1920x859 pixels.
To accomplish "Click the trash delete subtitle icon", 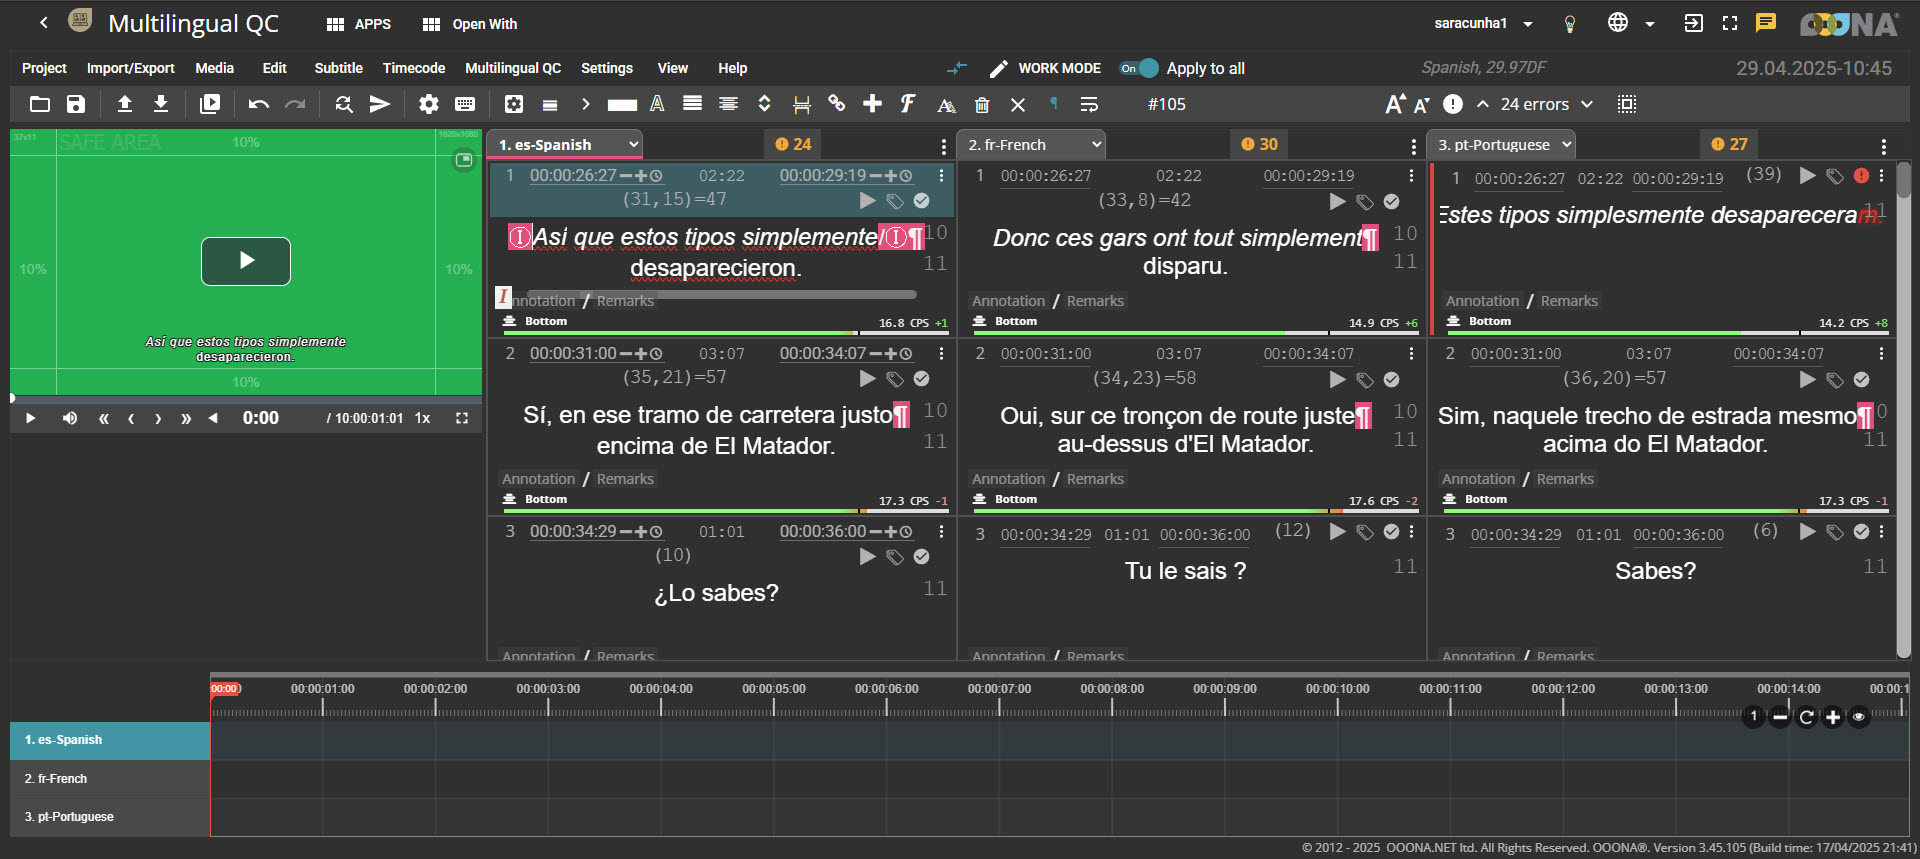I will (x=982, y=105).
